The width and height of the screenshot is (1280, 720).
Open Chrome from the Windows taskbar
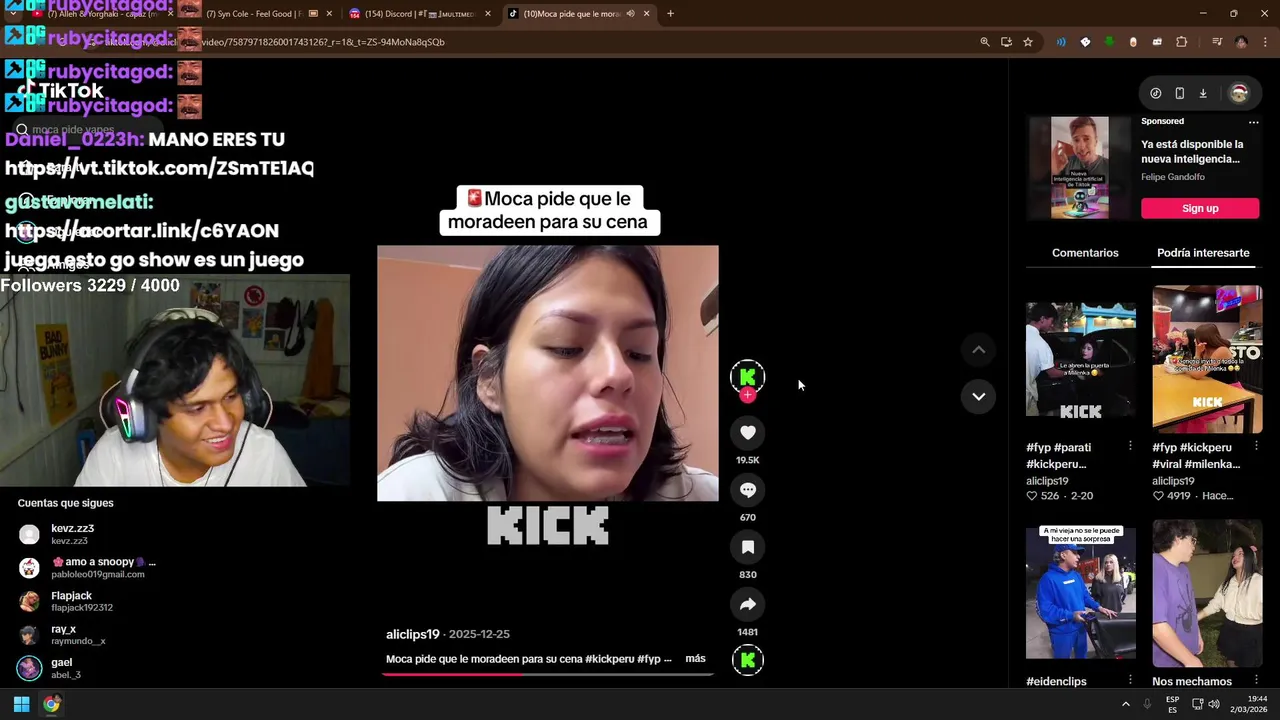coord(51,704)
